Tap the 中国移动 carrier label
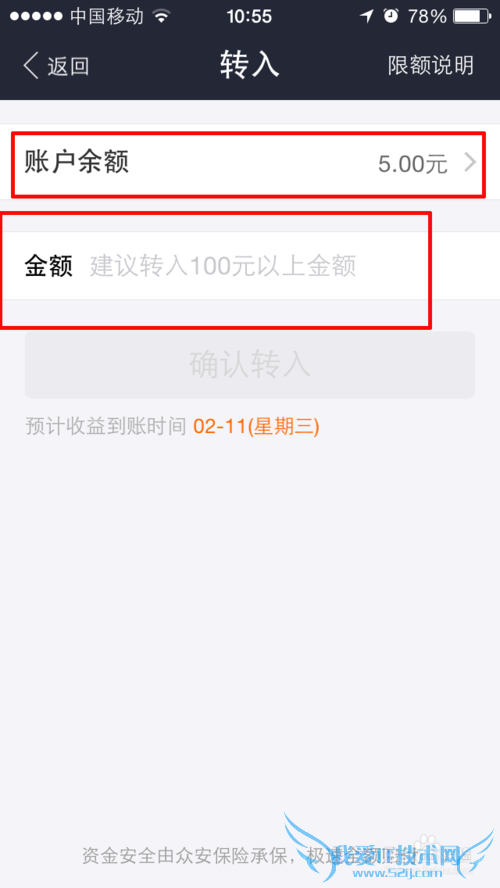The height and width of the screenshot is (888, 500). tap(107, 17)
